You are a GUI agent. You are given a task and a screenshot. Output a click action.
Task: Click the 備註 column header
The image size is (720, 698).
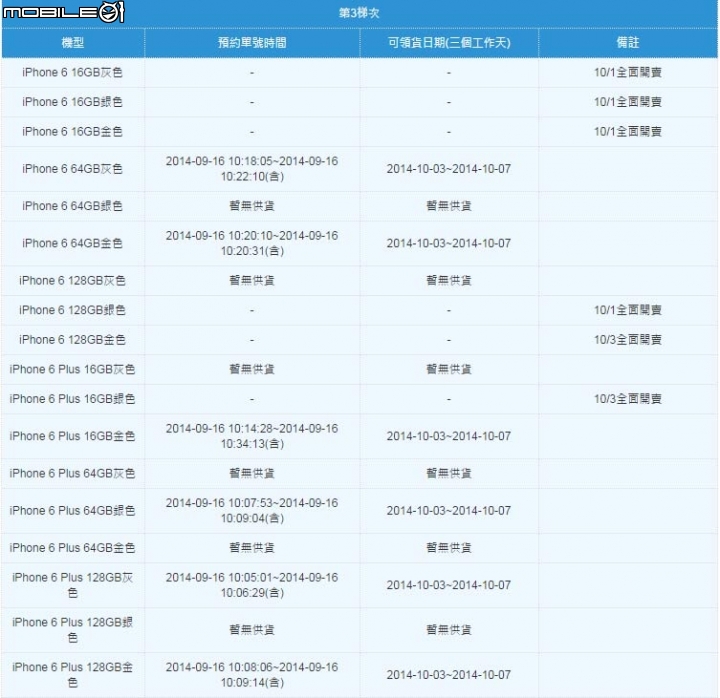pyautogui.click(x=628, y=43)
